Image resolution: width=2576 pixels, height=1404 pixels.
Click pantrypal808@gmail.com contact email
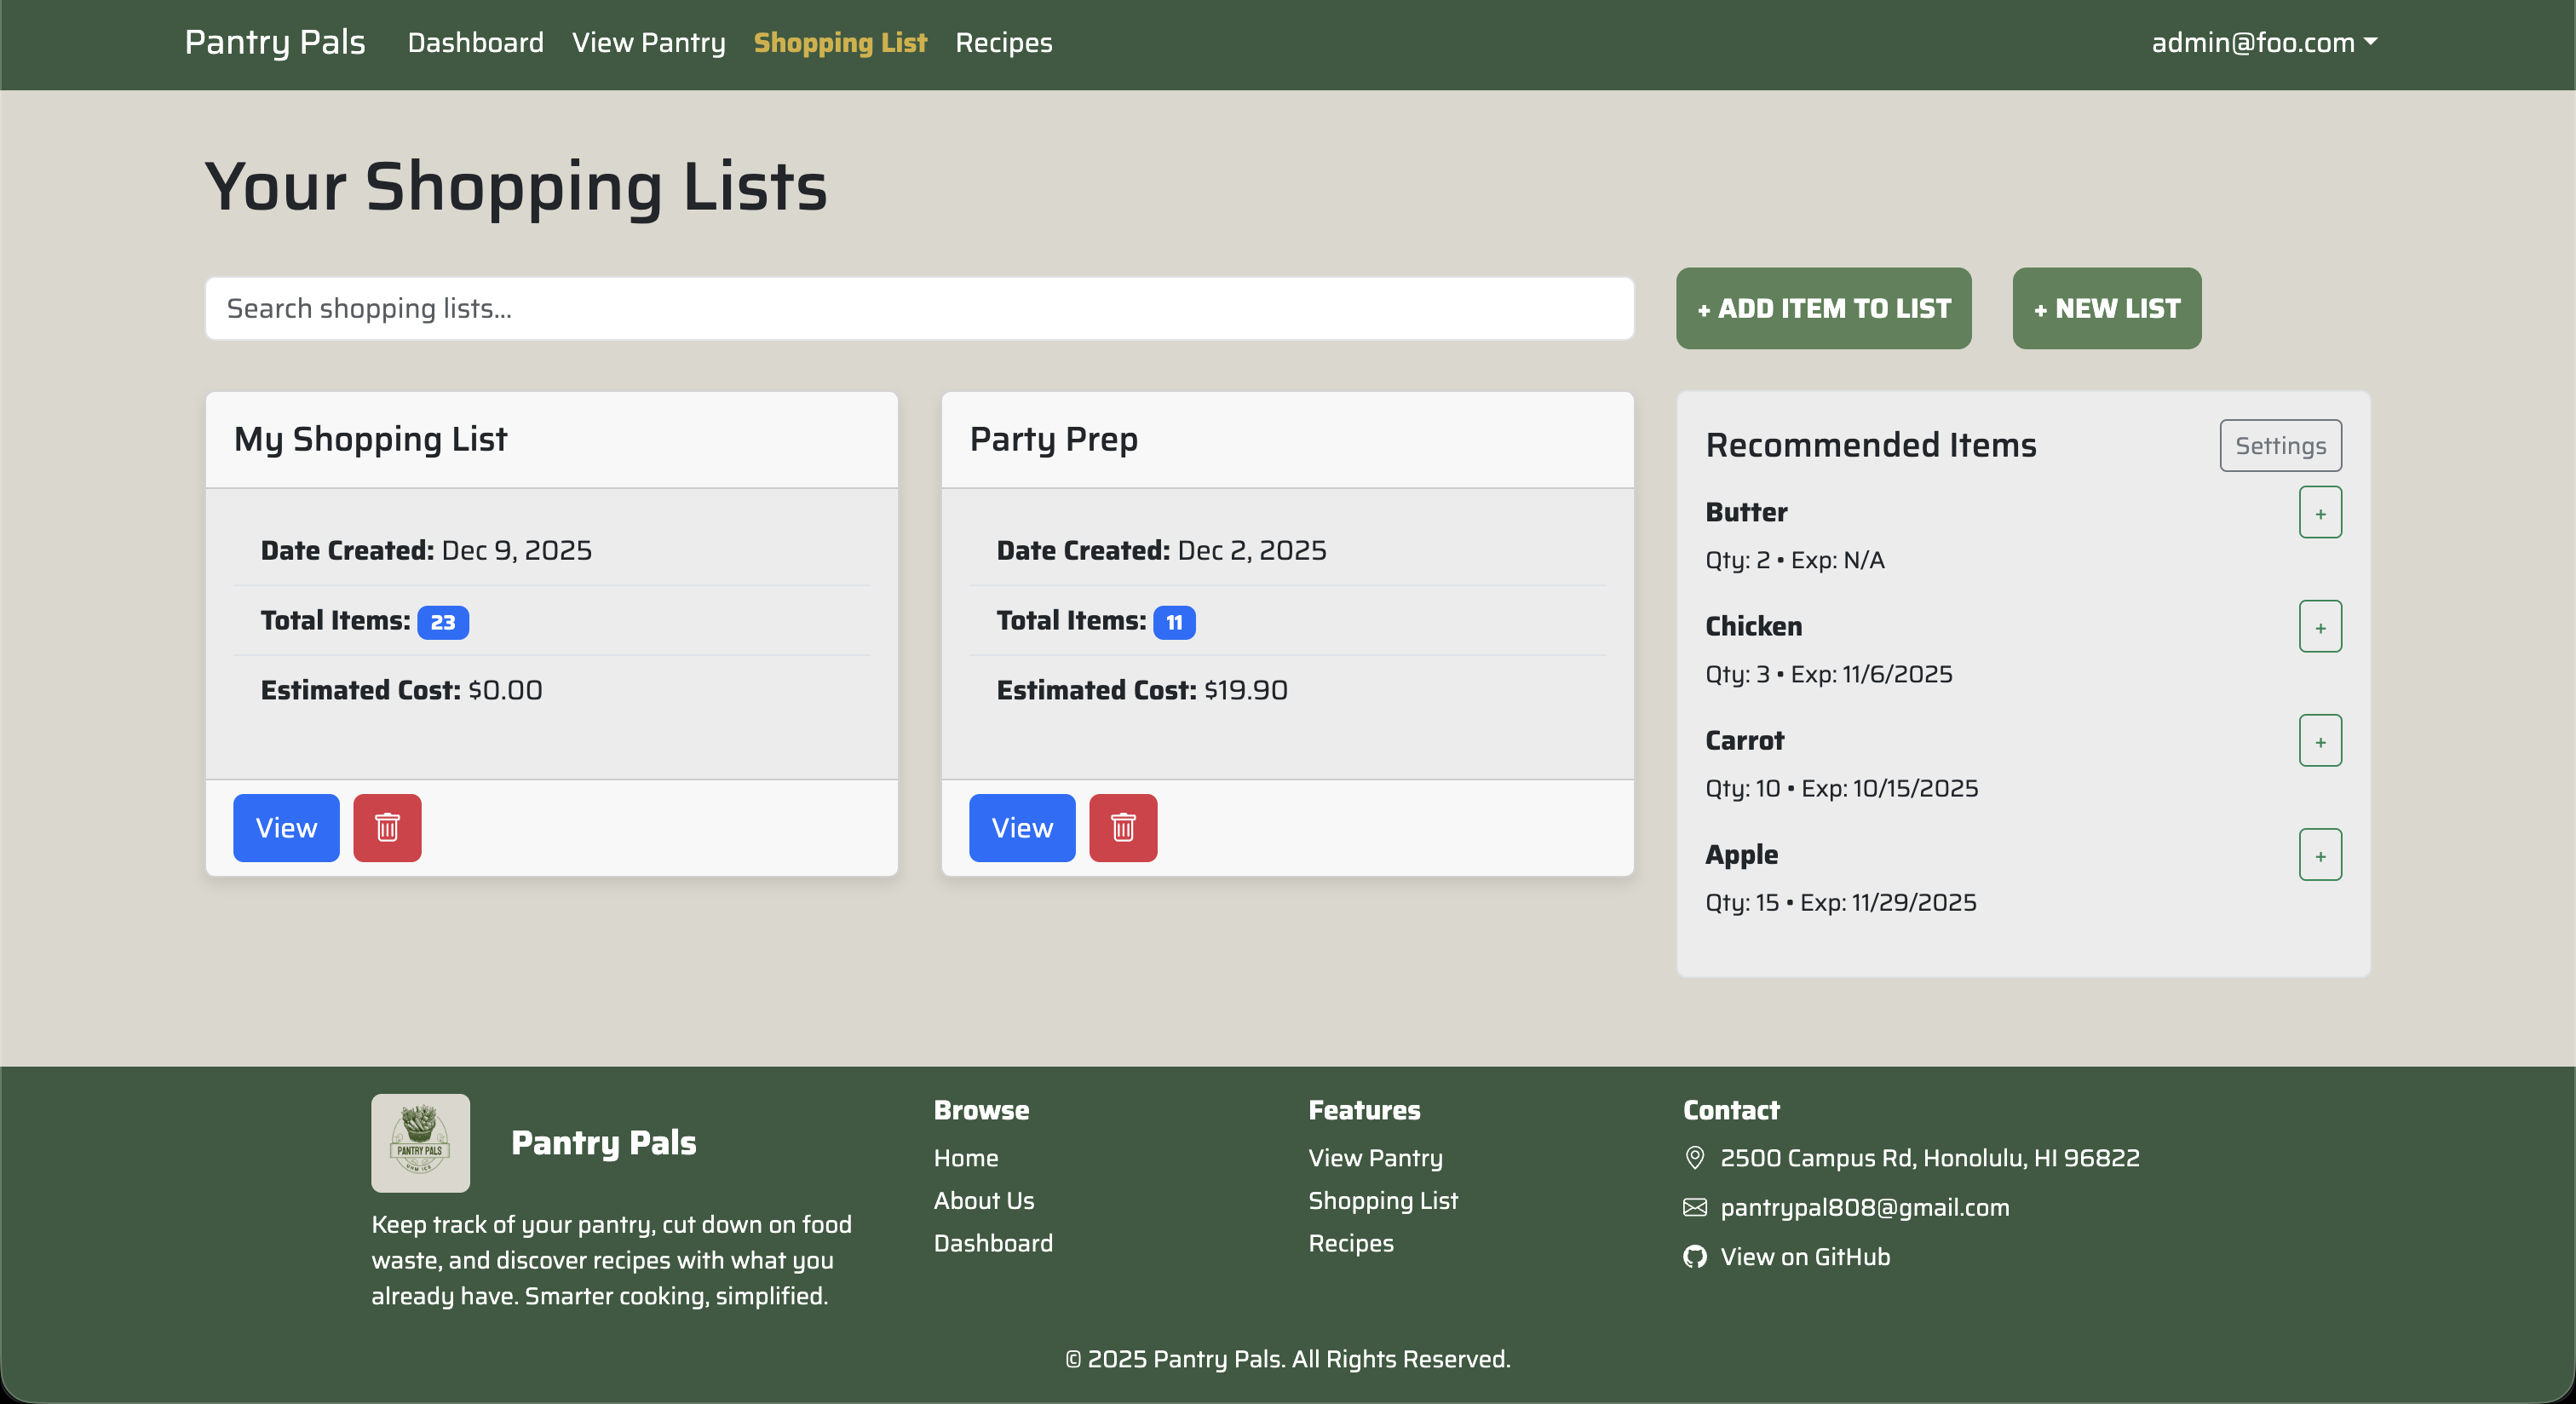pos(1865,1207)
